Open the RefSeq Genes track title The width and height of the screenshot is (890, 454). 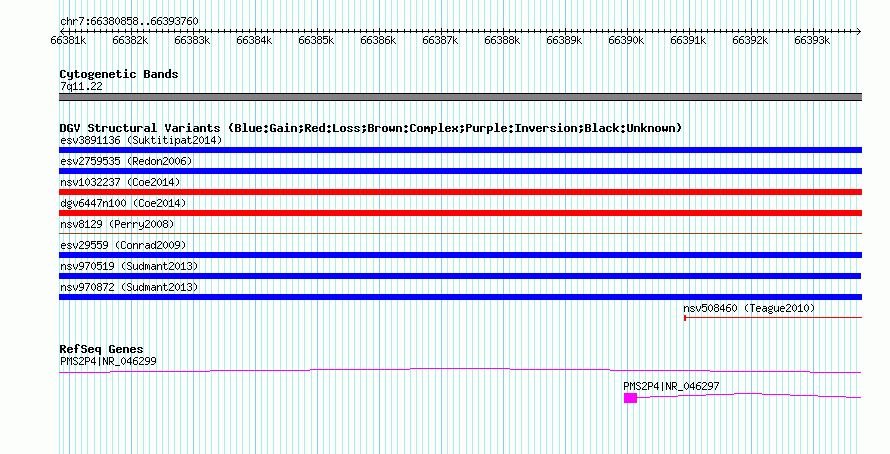[101, 349]
